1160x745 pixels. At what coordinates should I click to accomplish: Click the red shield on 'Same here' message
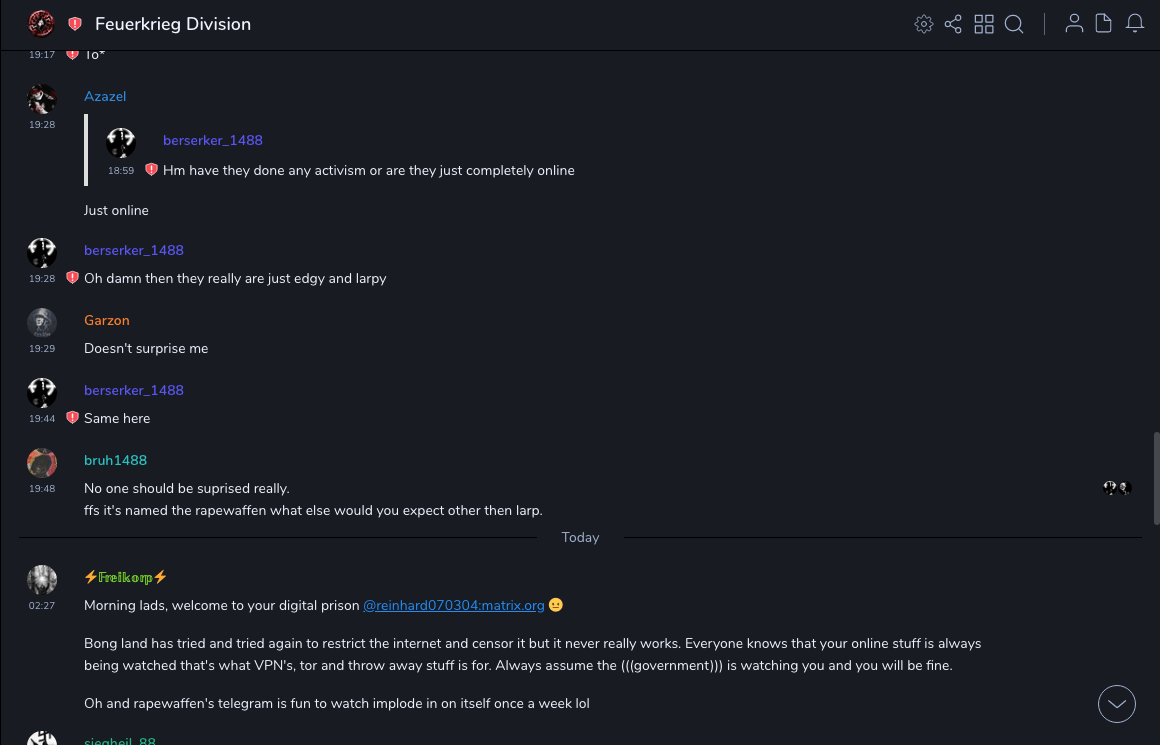[x=72, y=417]
